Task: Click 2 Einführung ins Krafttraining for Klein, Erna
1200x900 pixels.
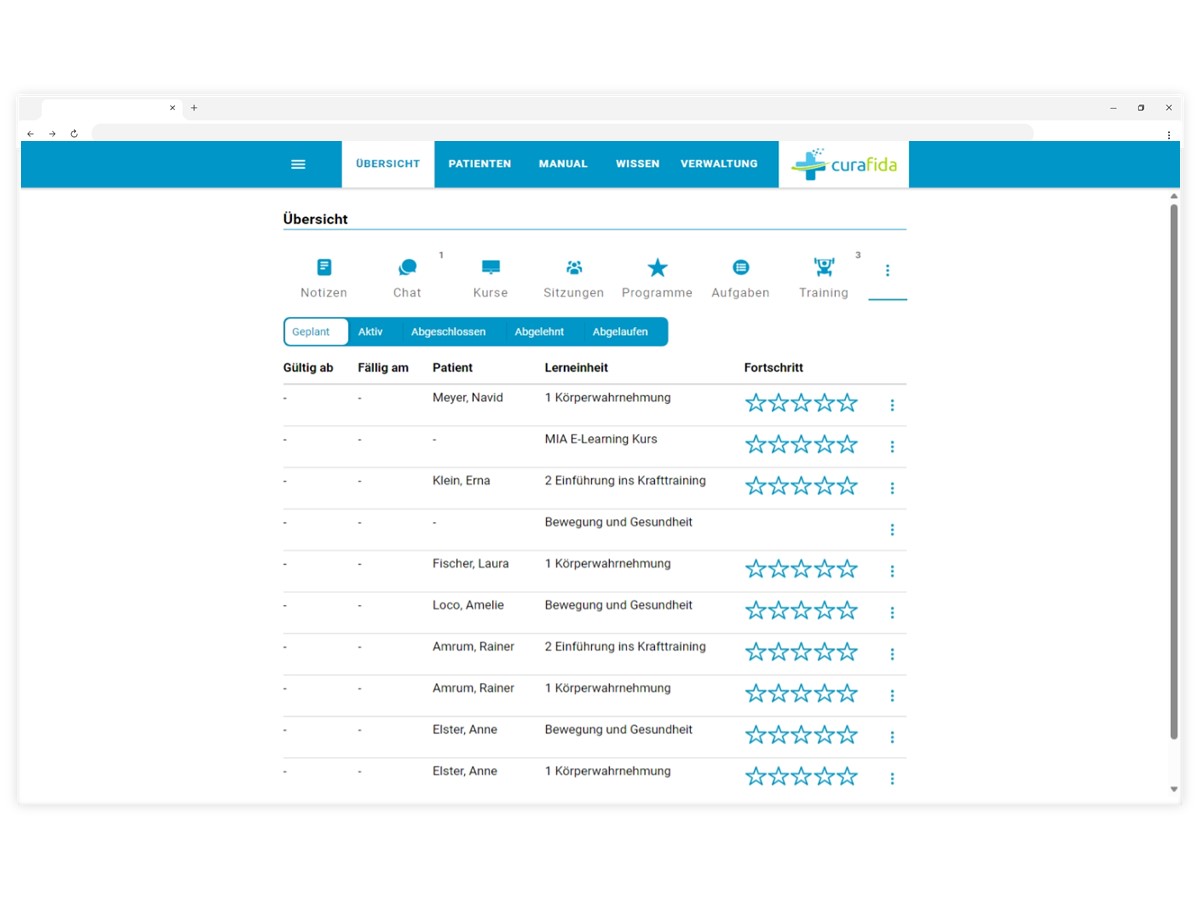Action: (x=625, y=481)
